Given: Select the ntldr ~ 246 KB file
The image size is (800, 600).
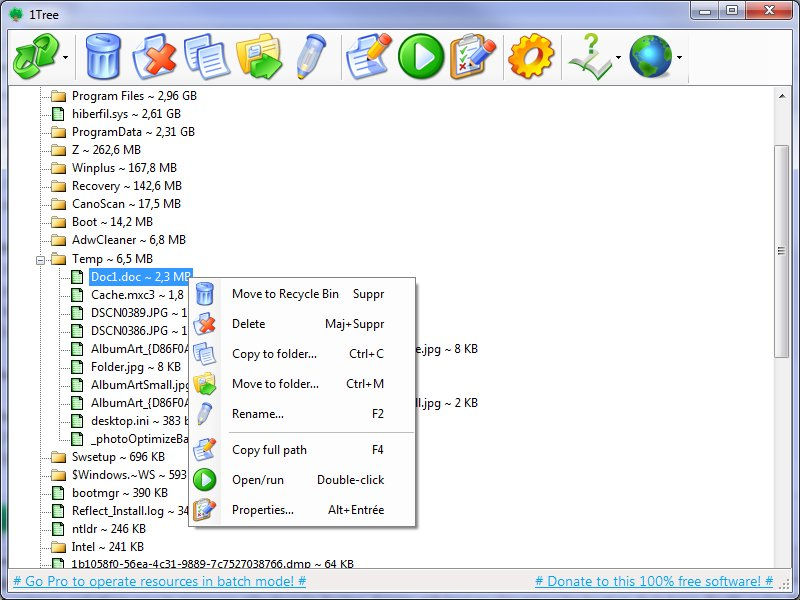Looking at the screenshot, I should 109,529.
